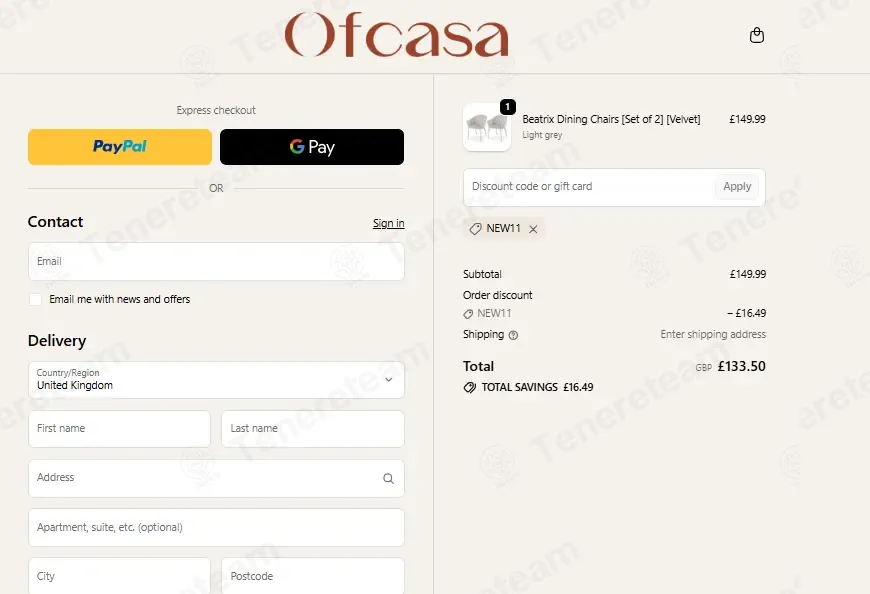Check Email me with news and offers
The width and height of the screenshot is (870, 594).
pyautogui.click(x=36, y=299)
